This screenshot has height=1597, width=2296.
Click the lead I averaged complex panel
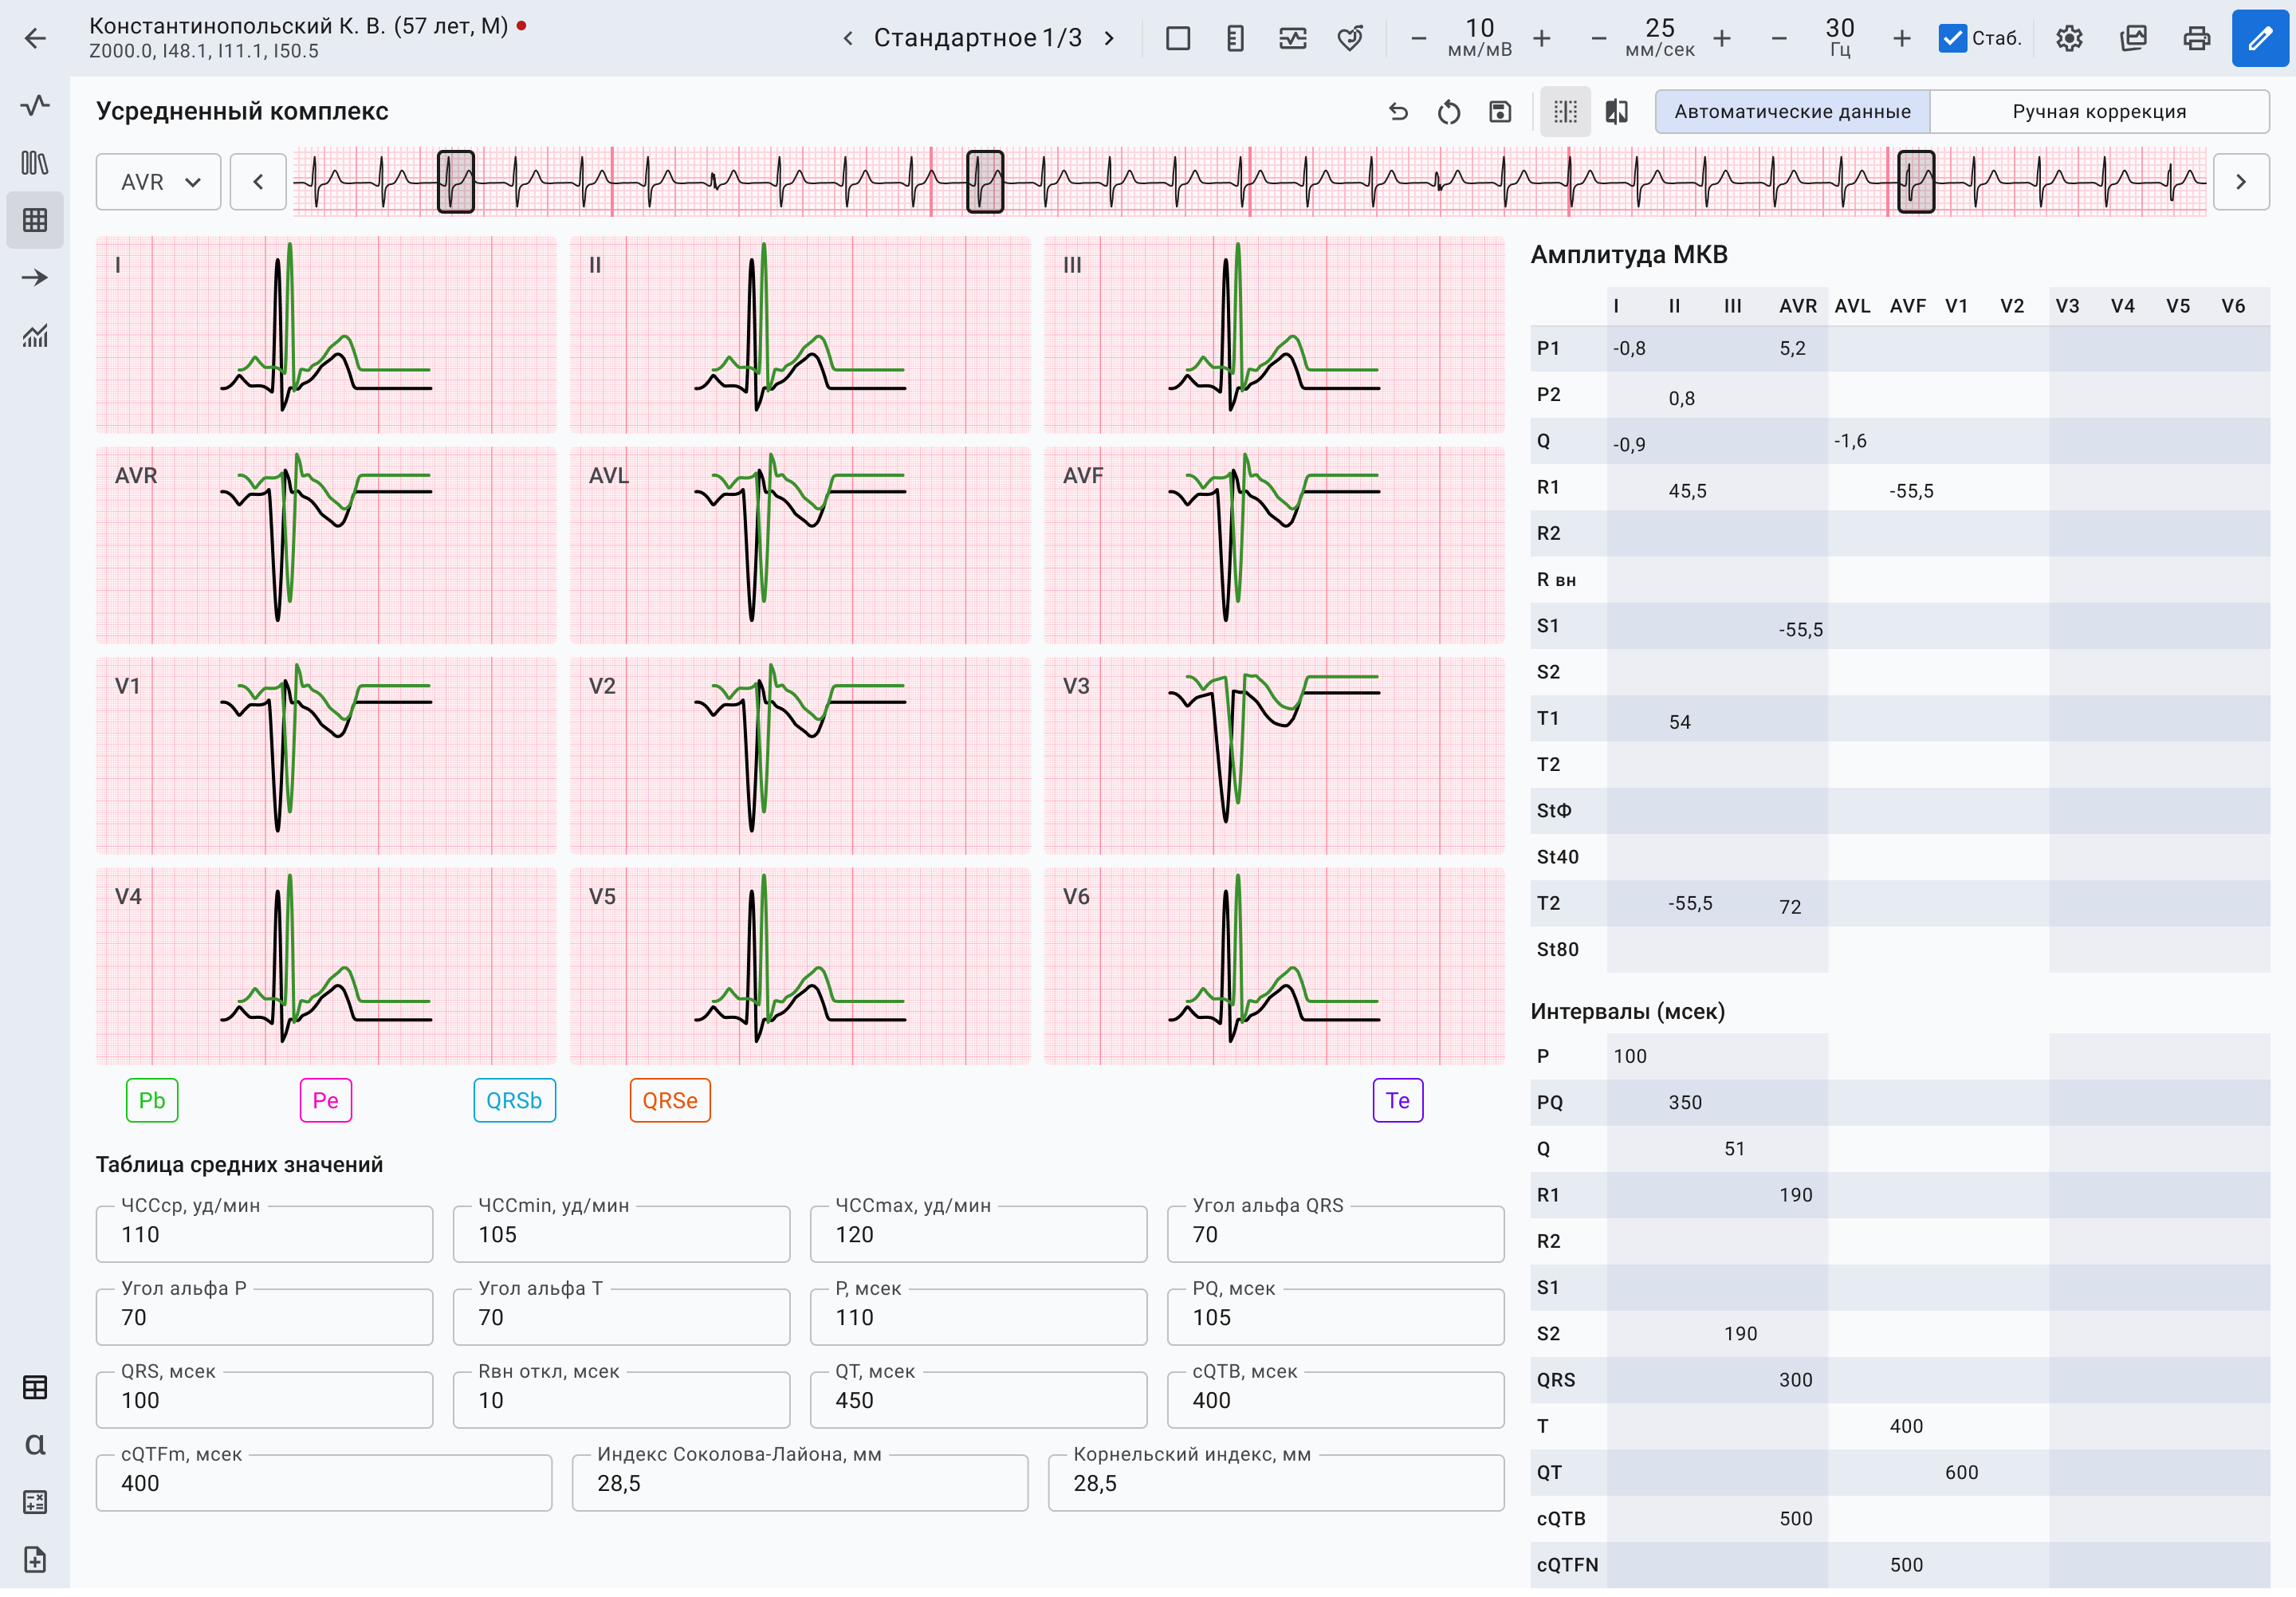point(326,335)
